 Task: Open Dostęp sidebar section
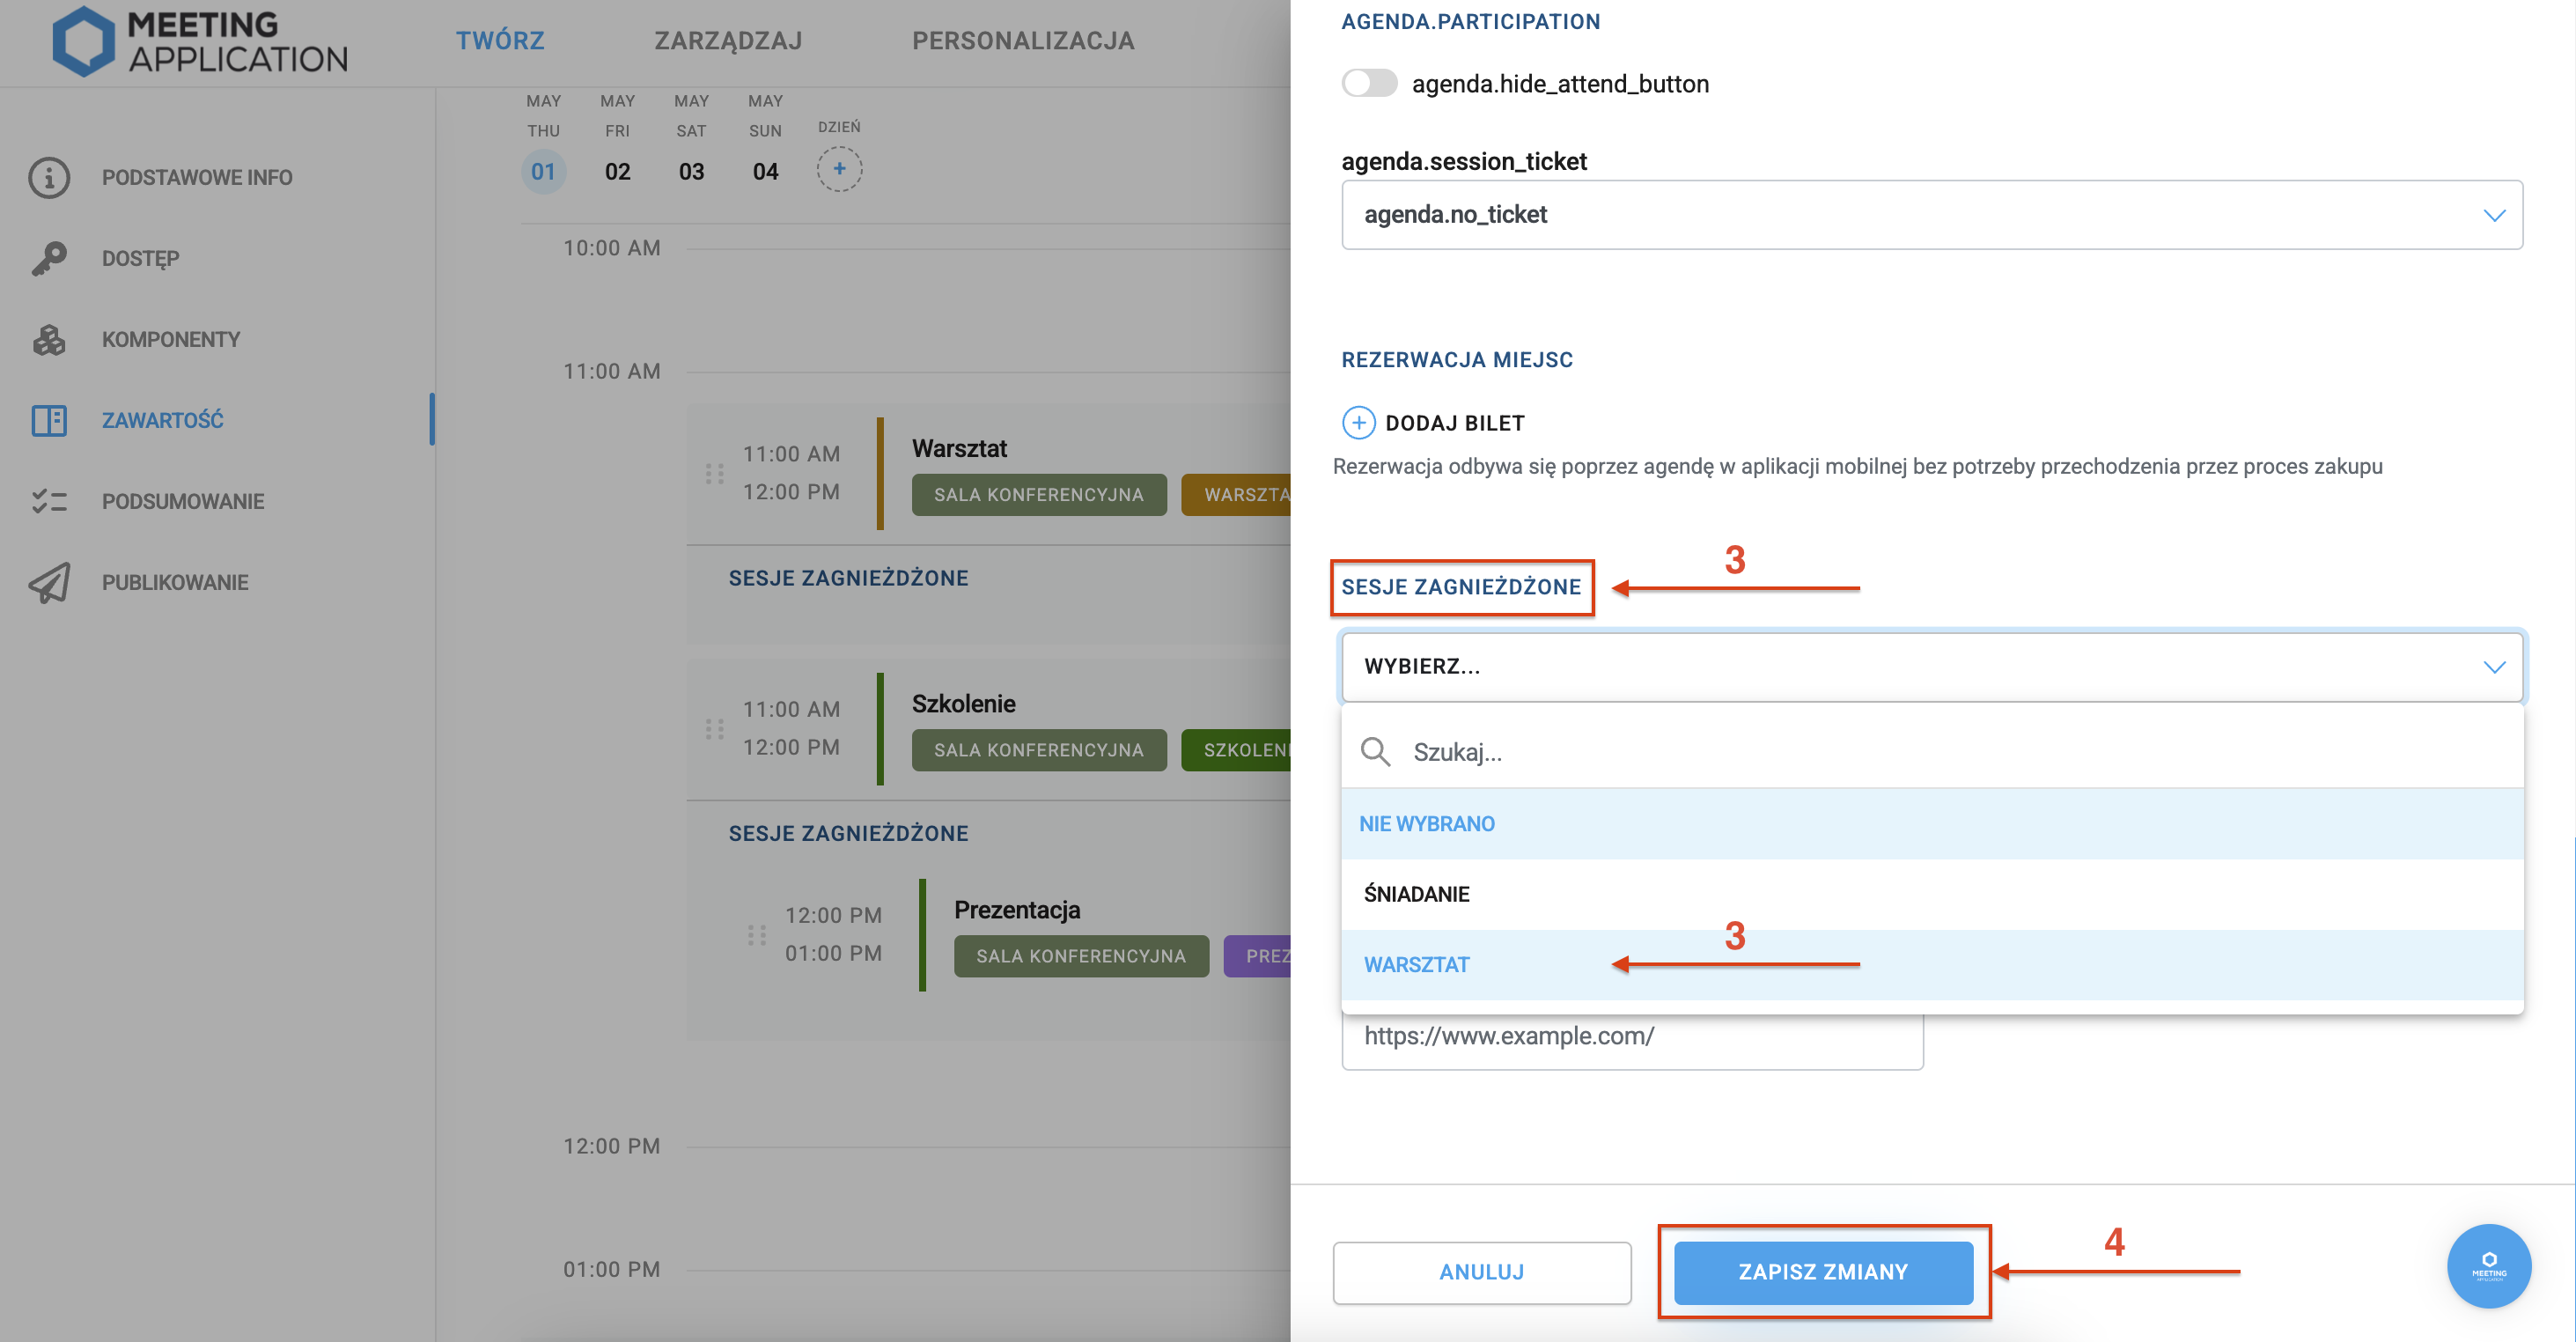[140, 258]
